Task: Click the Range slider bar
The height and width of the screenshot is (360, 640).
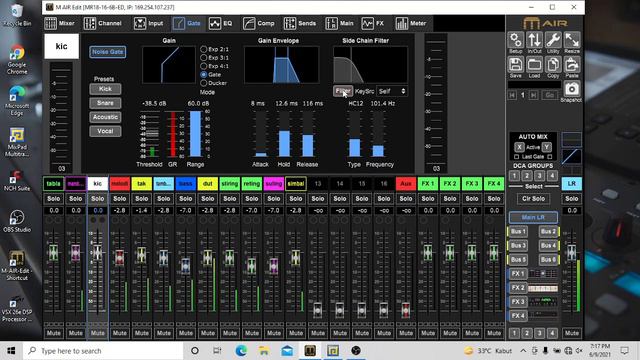Action: [196, 133]
